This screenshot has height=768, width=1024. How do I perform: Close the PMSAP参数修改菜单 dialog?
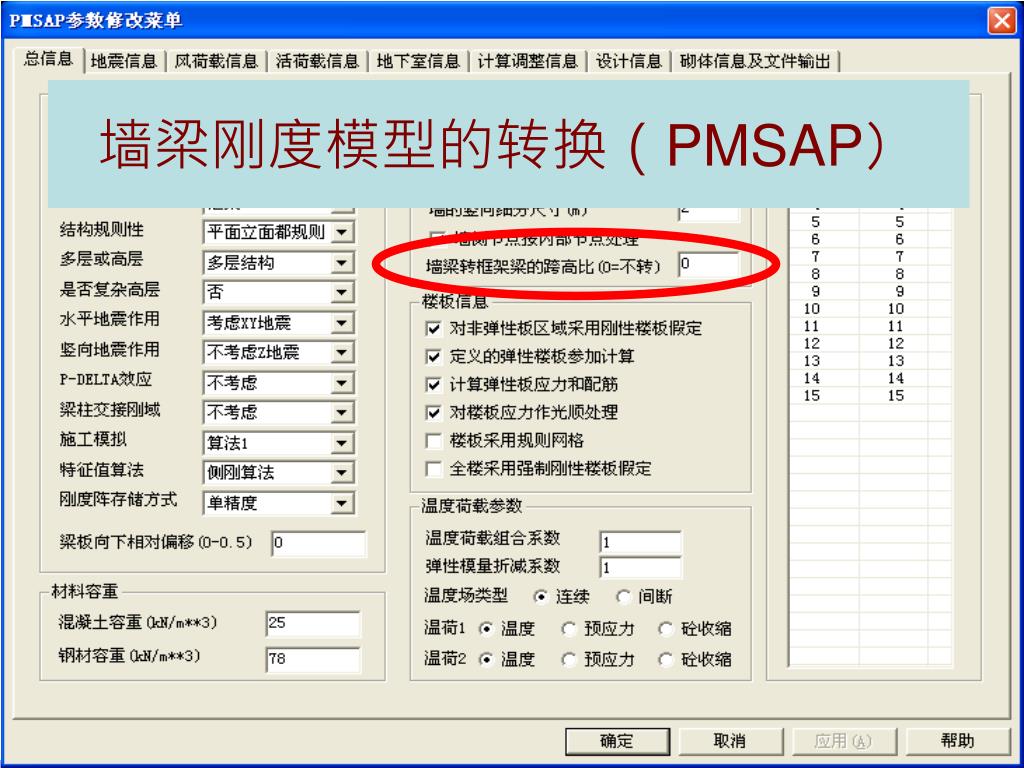click(1001, 20)
